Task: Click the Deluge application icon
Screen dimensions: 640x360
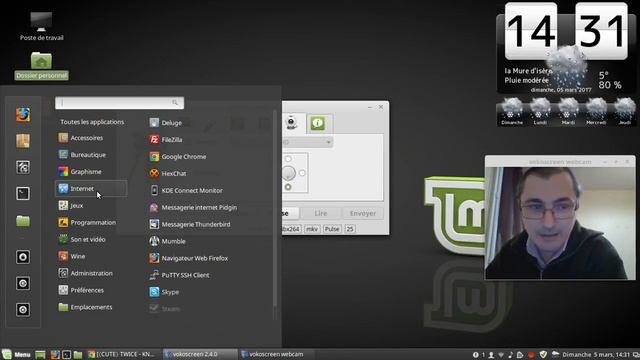Action: point(154,122)
